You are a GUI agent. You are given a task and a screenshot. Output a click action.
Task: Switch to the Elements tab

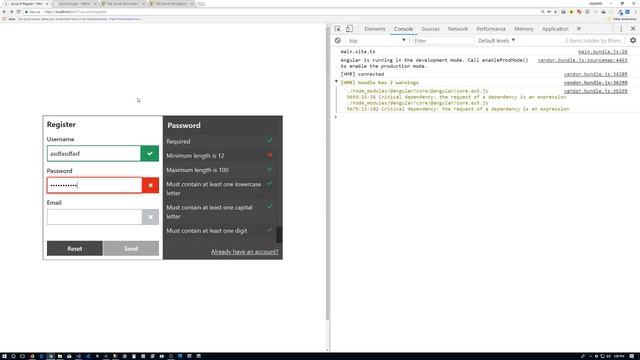pyautogui.click(x=375, y=29)
